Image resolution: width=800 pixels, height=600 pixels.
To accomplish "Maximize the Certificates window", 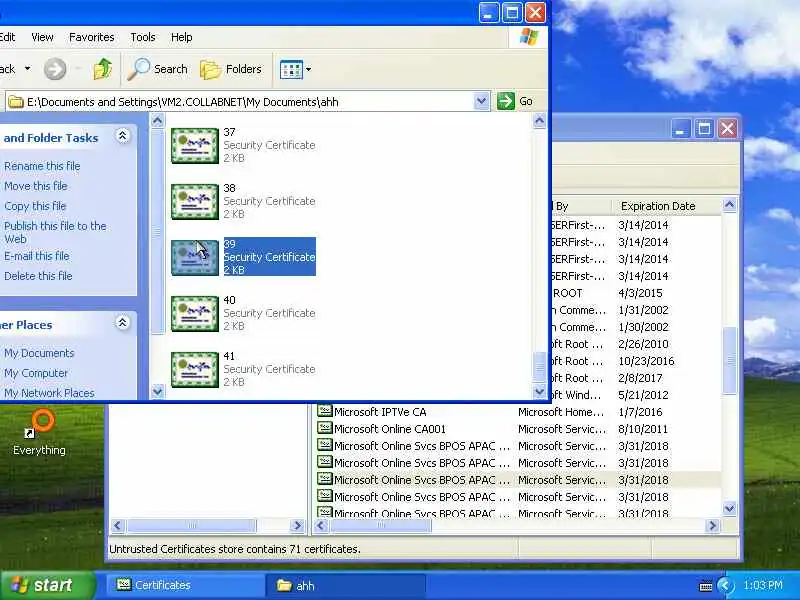I will (704, 129).
